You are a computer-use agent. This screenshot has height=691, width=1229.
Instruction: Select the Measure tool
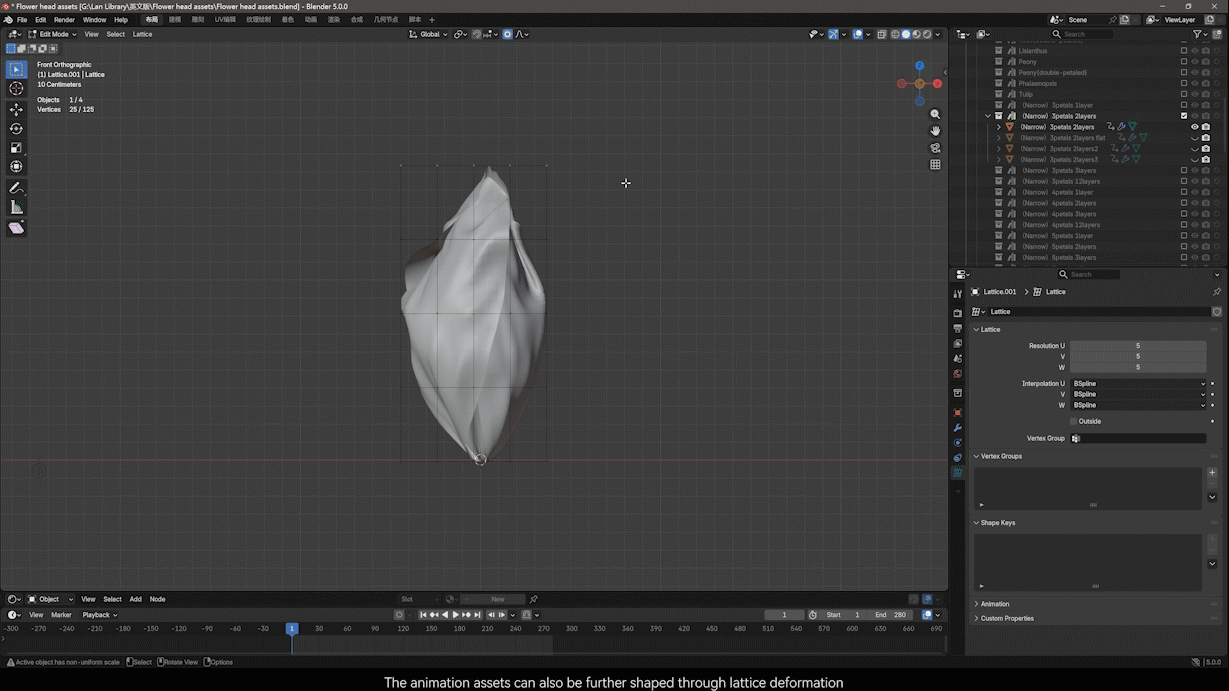pos(16,207)
